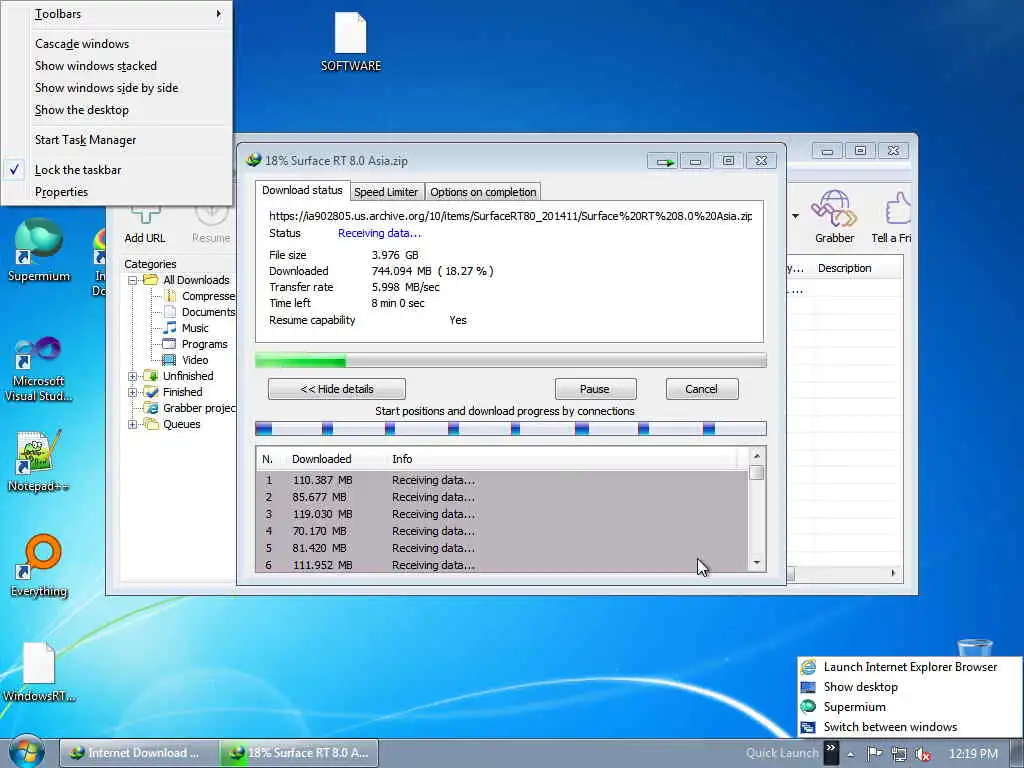This screenshot has height=768, width=1024.
Task: Select the Everything desktop shortcut
Action: point(39,566)
